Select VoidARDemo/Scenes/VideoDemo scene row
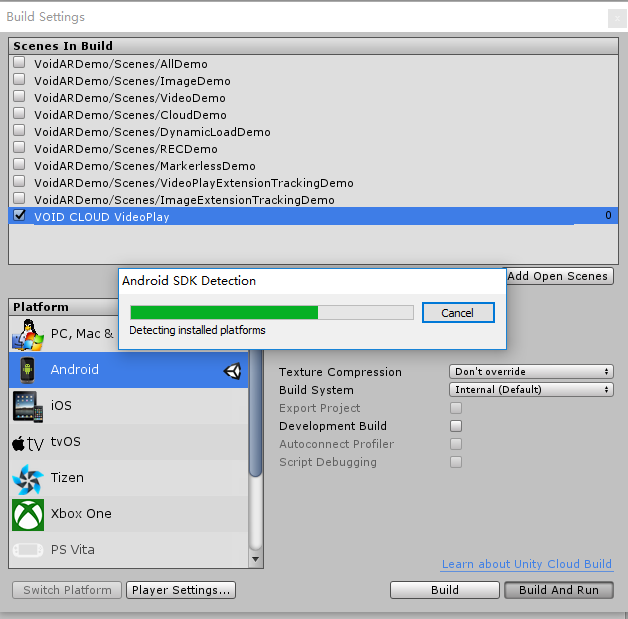628x619 pixels. (313, 98)
